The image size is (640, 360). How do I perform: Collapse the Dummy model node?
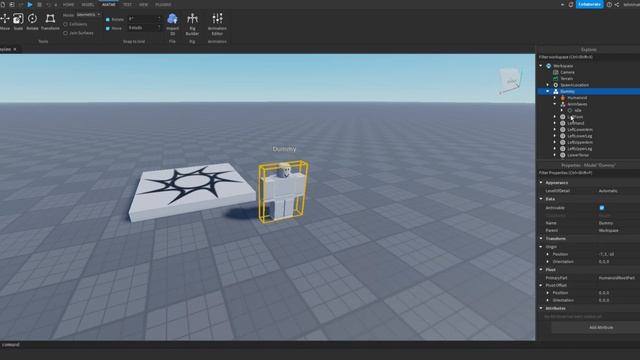point(548,91)
